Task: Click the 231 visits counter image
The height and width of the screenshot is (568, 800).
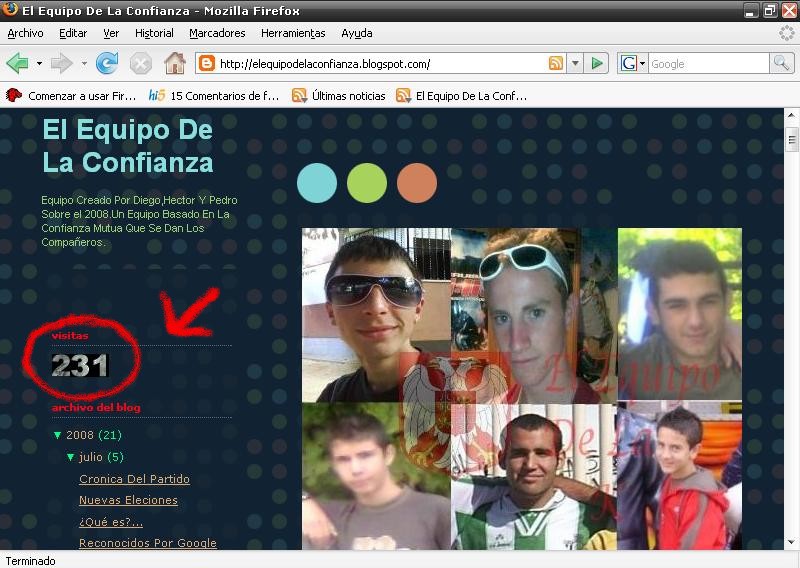Action: [x=80, y=365]
